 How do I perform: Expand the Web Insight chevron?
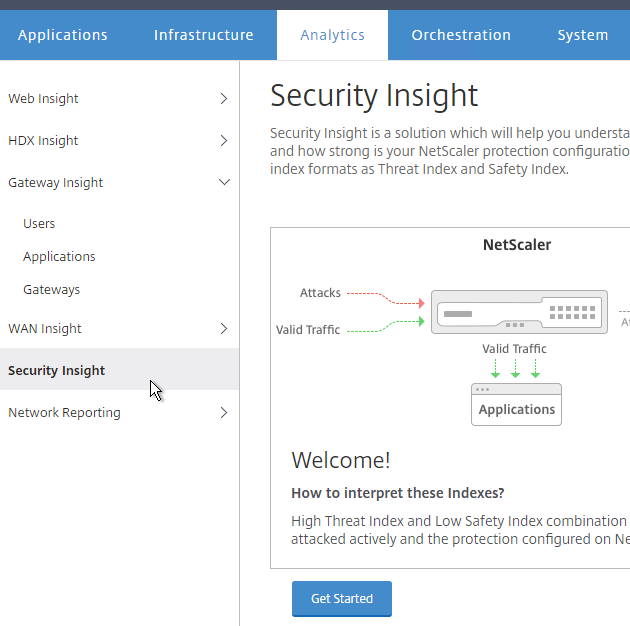coord(224,98)
